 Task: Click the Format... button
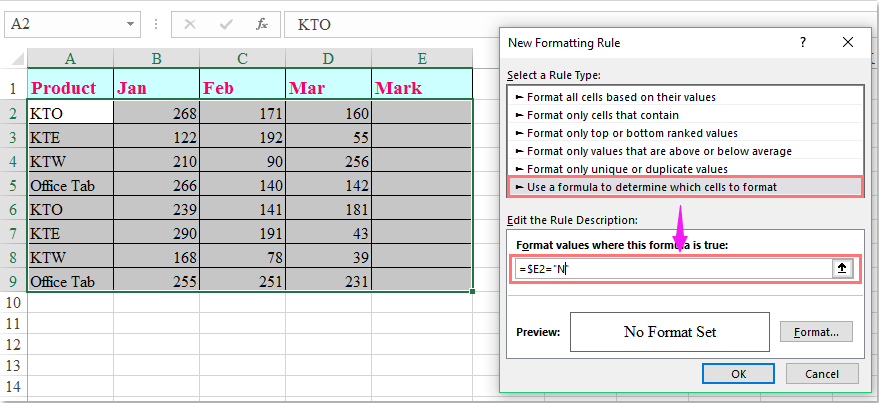[816, 332]
